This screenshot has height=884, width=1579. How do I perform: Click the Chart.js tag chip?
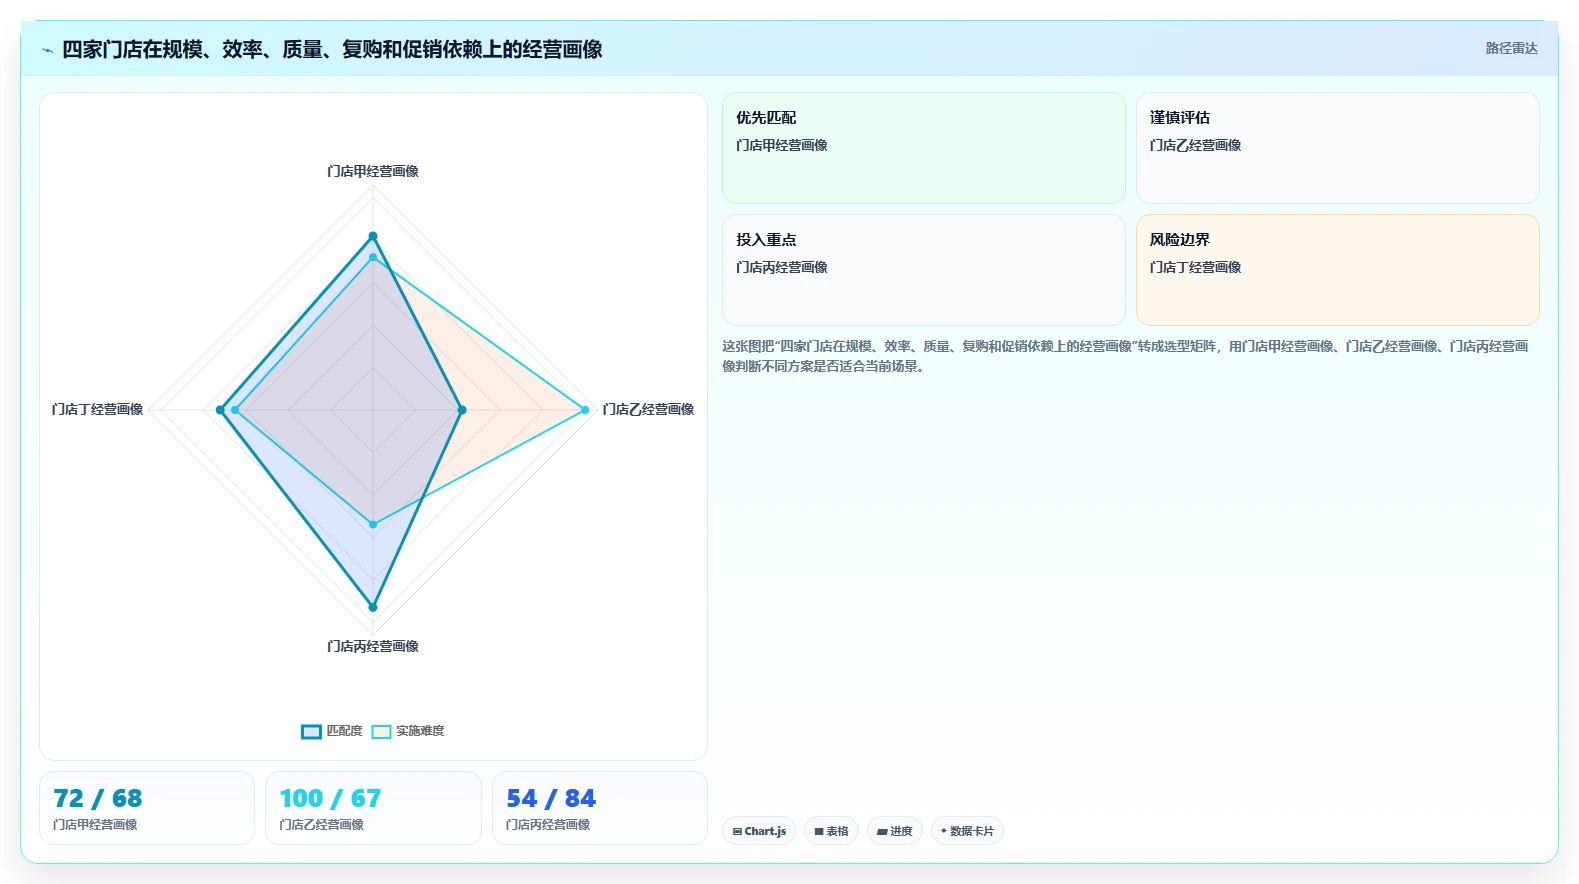pyautogui.click(x=759, y=831)
